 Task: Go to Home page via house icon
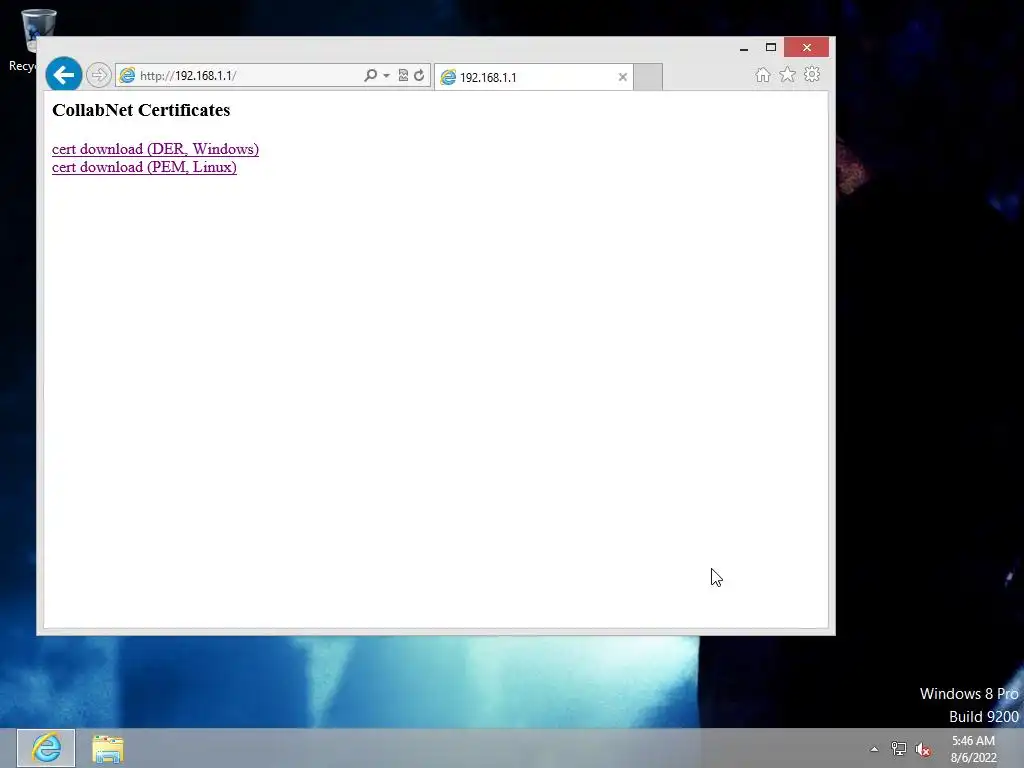(x=763, y=74)
